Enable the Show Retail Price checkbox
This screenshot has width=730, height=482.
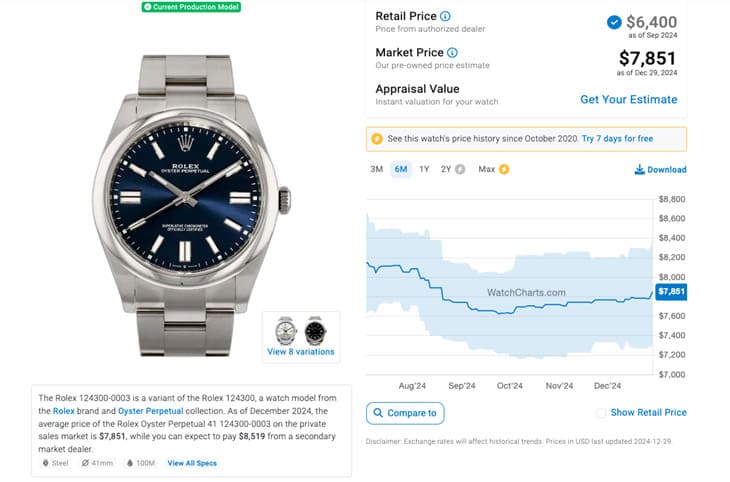tap(601, 413)
